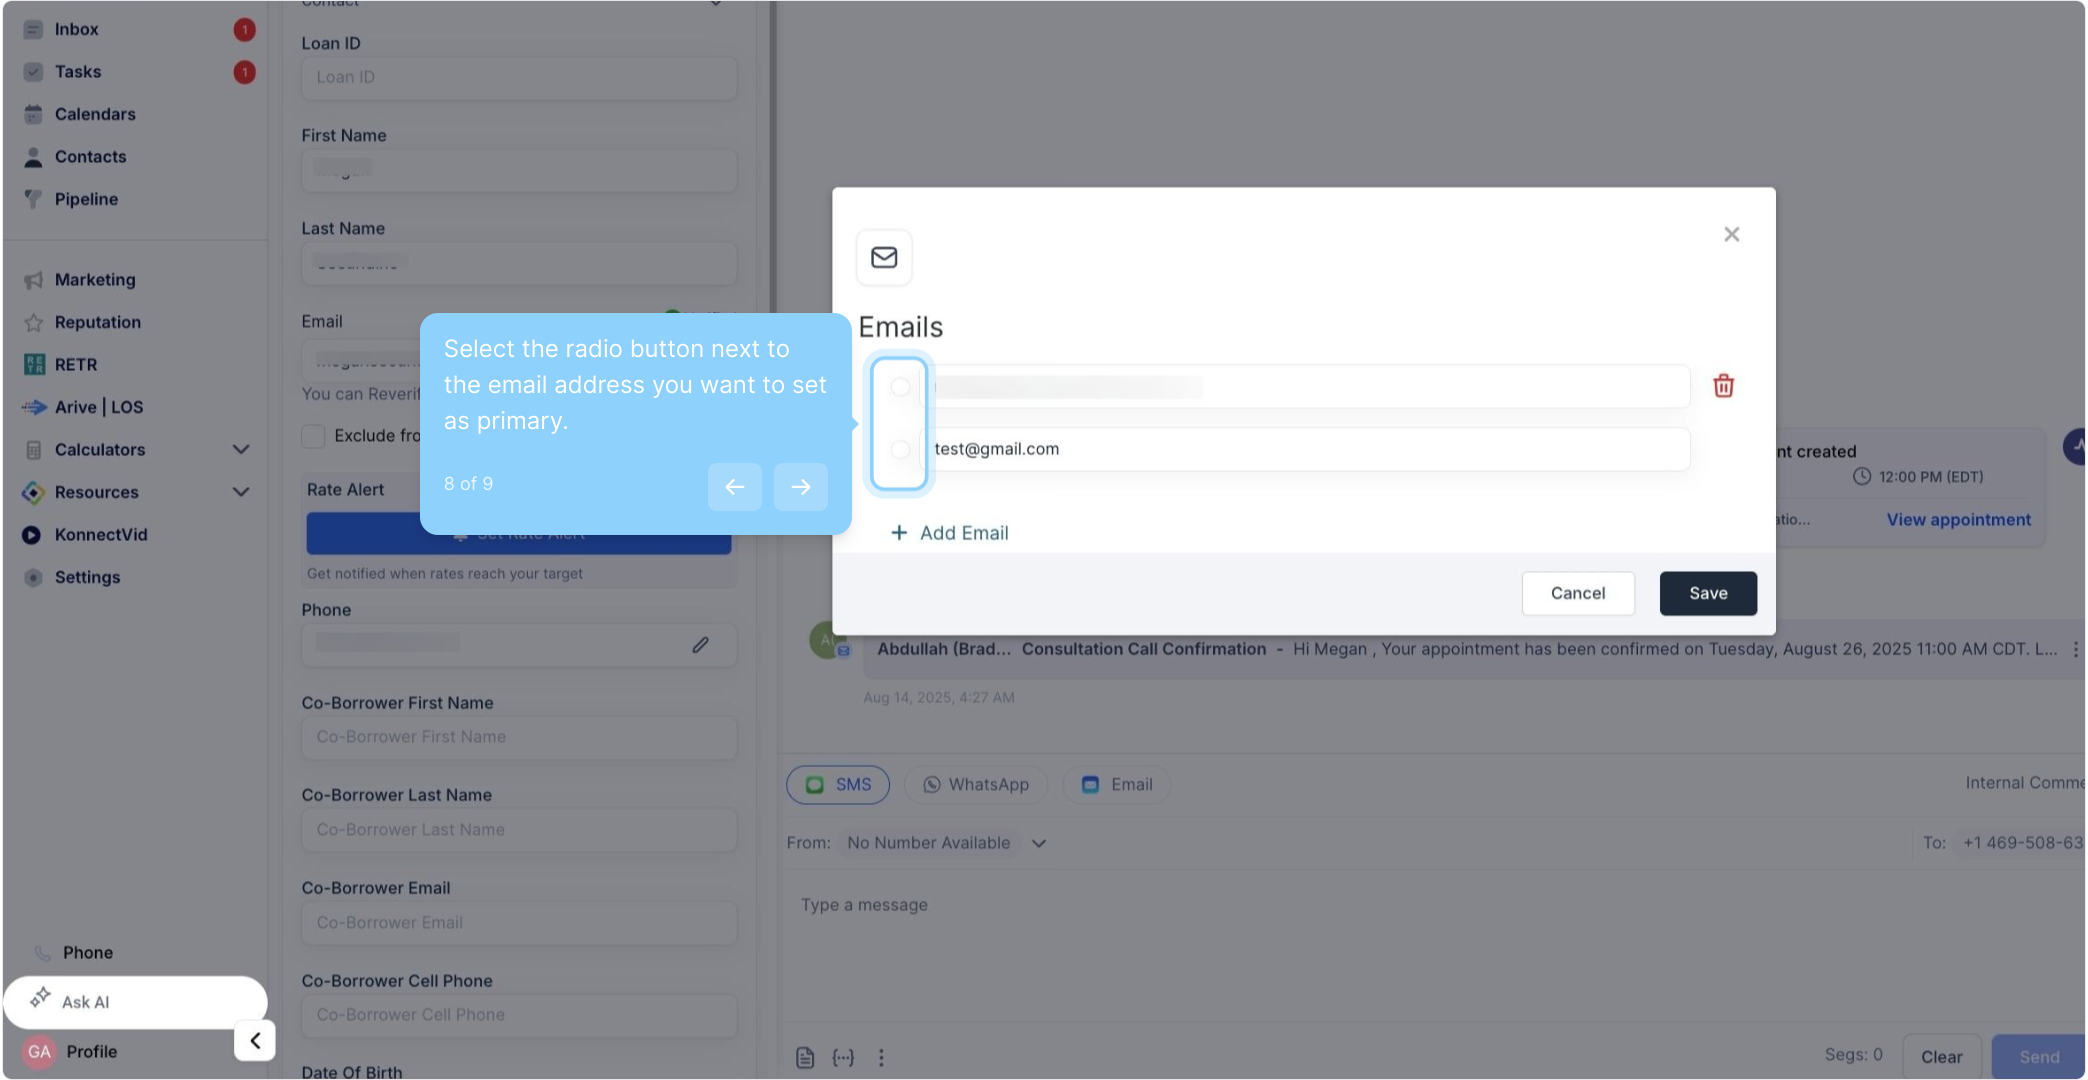Select the first email's radio button
The image size is (2088, 1080).
pyautogui.click(x=900, y=387)
